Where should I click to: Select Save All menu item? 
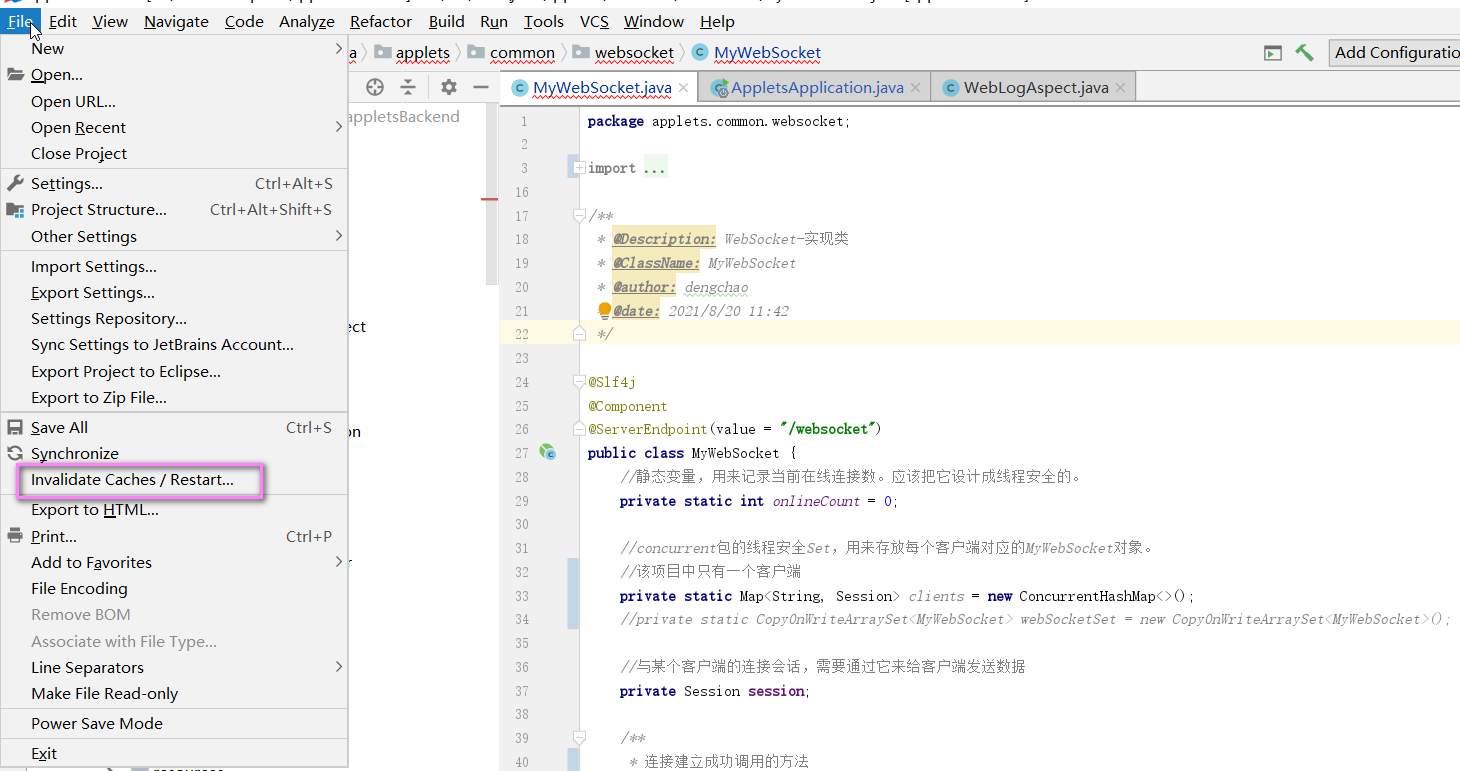[x=174, y=427]
